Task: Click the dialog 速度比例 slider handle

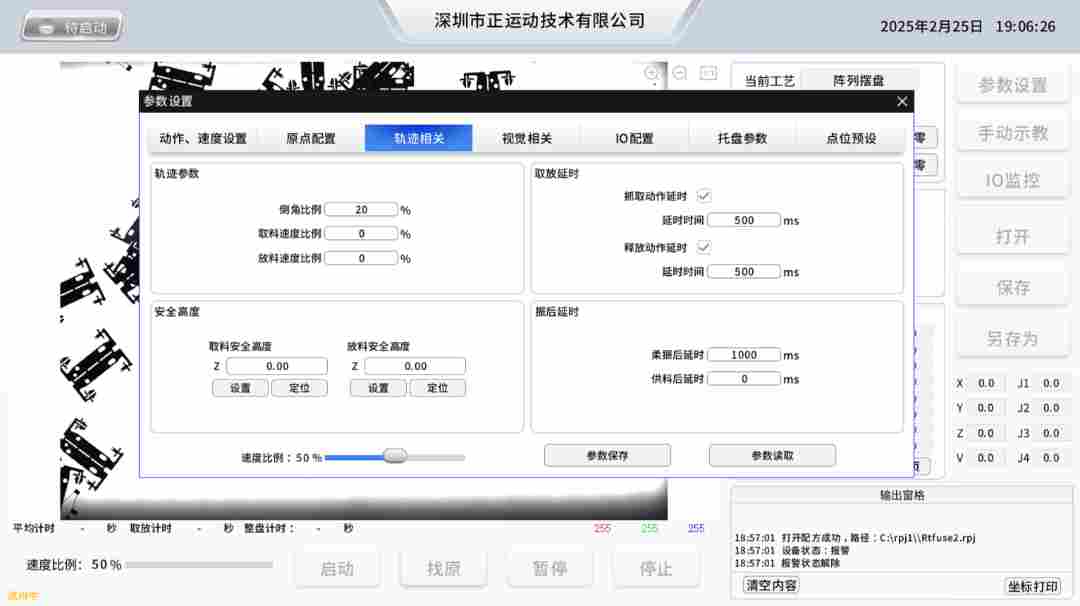Action: pyautogui.click(x=395, y=457)
